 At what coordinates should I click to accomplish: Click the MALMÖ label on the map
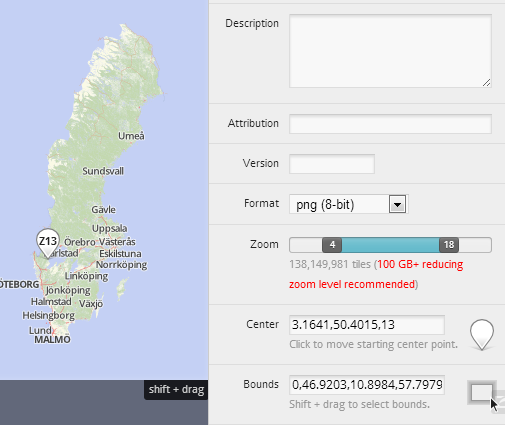[52, 340]
